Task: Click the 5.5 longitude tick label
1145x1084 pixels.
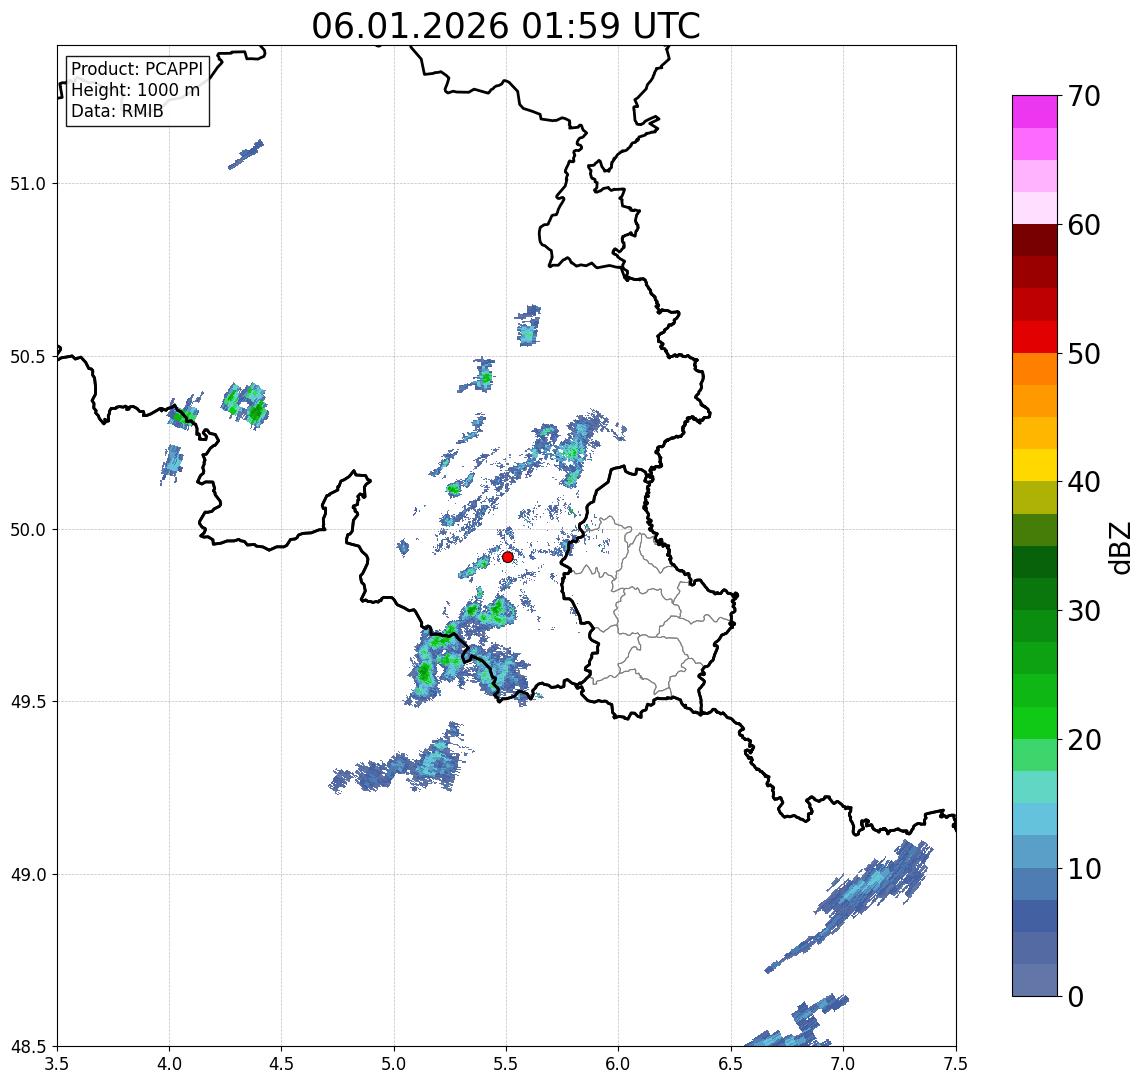Action: click(x=507, y=1064)
